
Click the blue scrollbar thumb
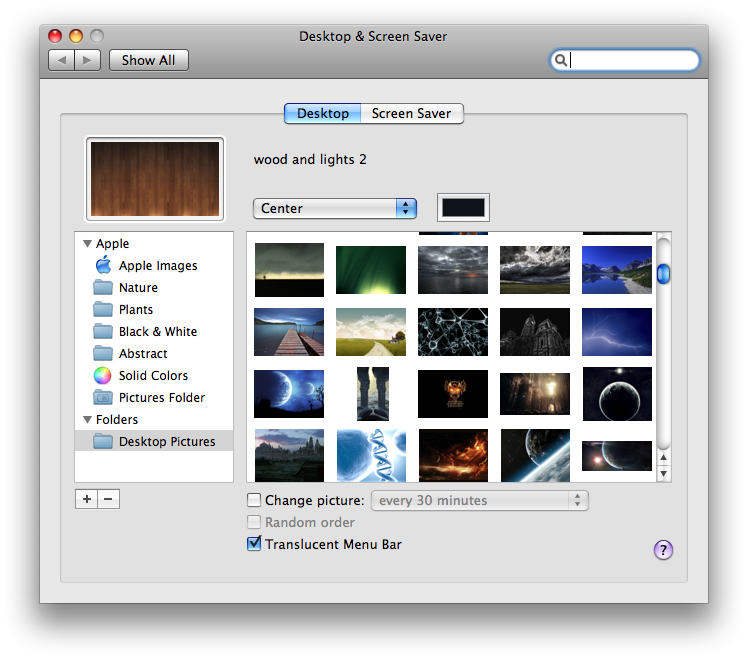664,274
